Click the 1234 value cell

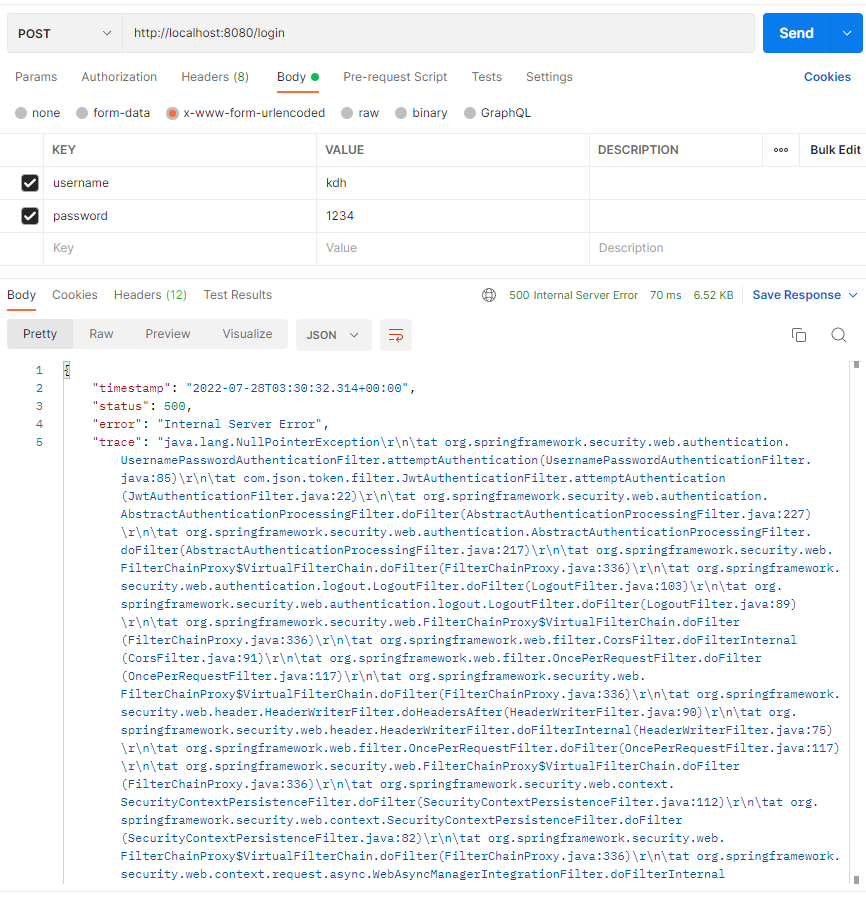[x=452, y=216]
